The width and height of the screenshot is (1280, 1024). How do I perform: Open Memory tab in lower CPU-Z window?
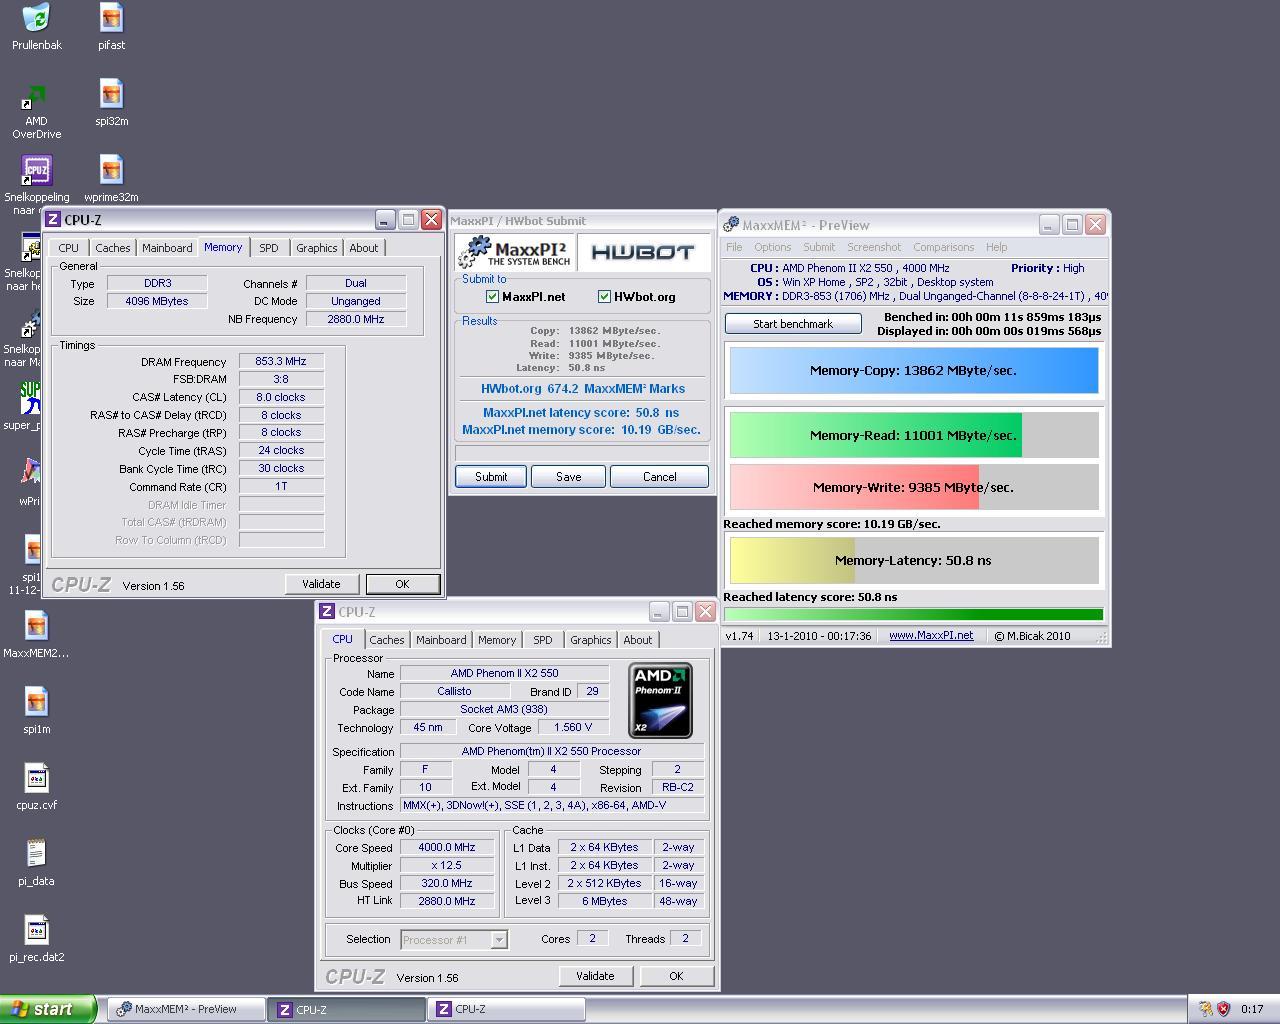coord(497,640)
